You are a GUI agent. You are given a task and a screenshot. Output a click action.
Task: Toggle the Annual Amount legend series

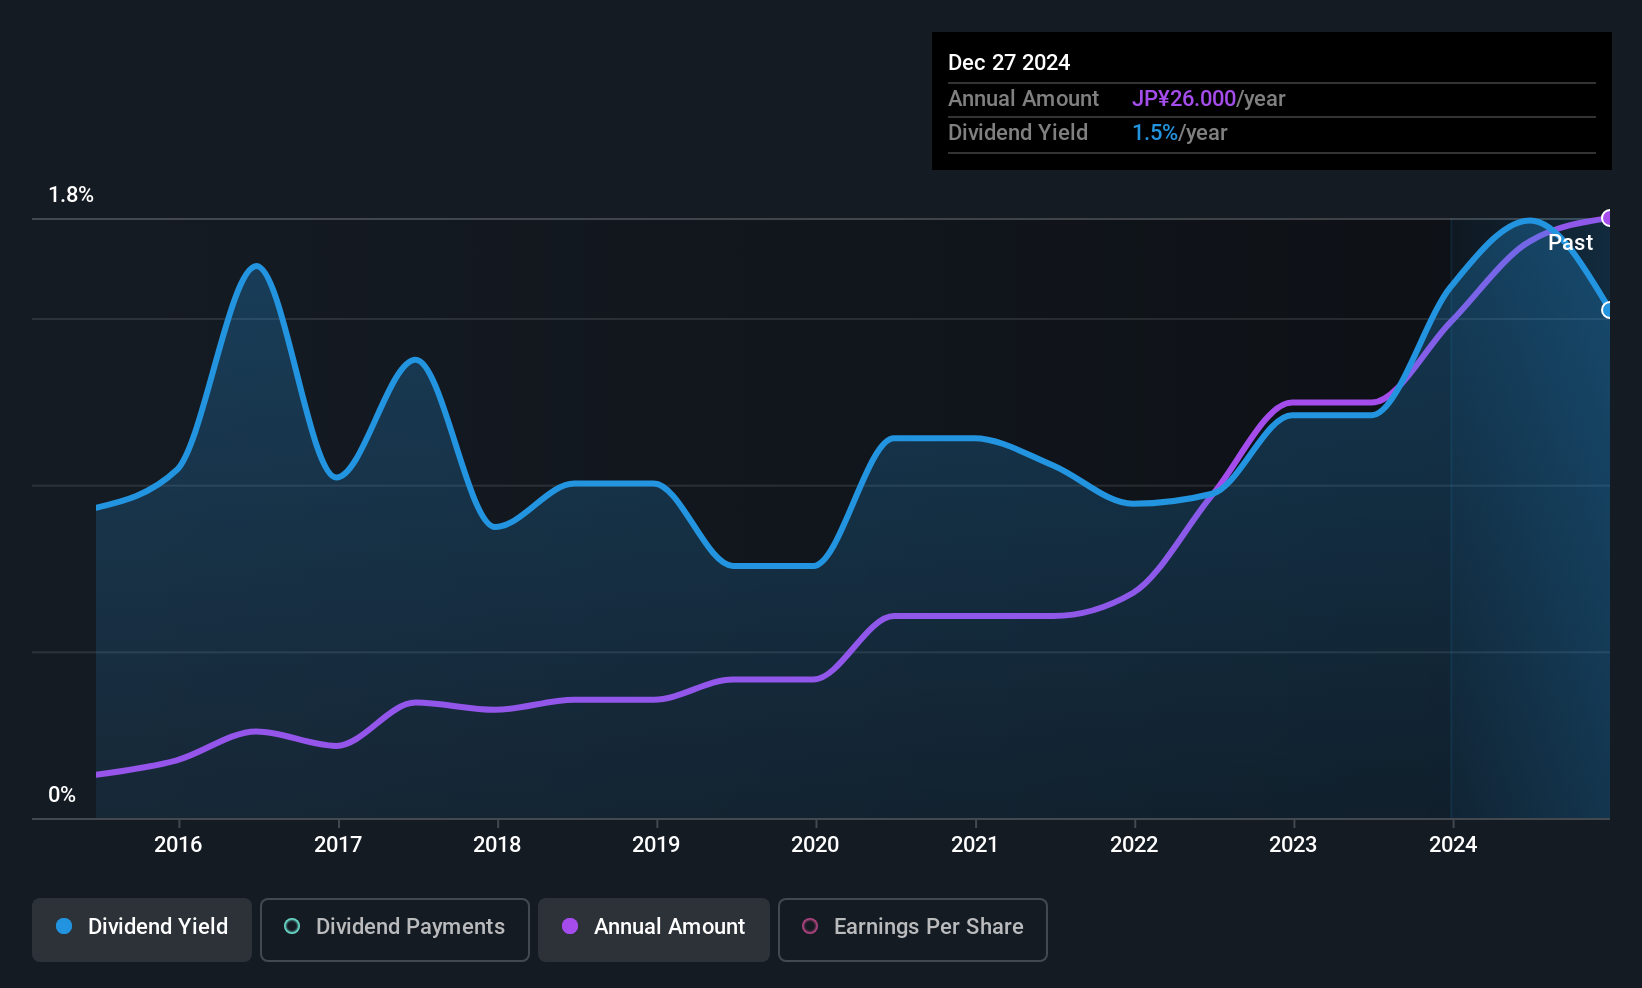(654, 927)
